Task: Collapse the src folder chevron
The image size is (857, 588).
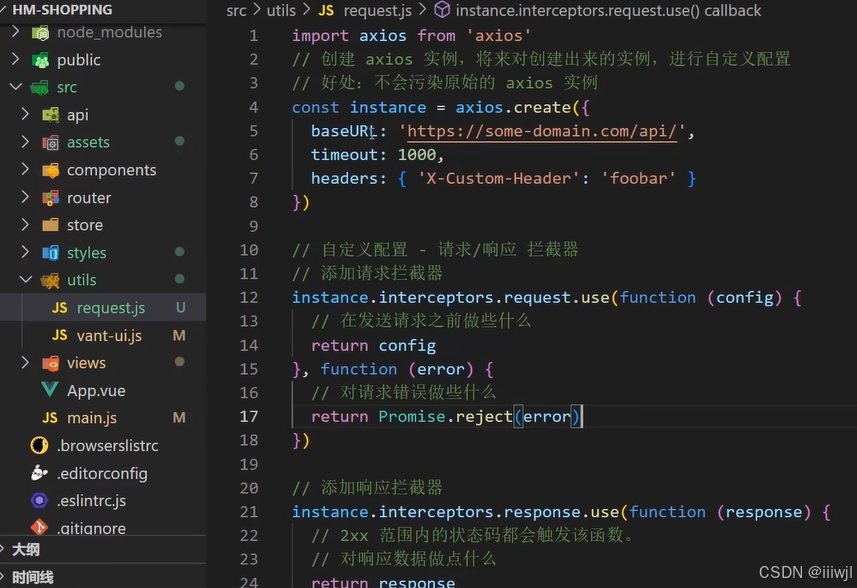Action: click(x=15, y=86)
